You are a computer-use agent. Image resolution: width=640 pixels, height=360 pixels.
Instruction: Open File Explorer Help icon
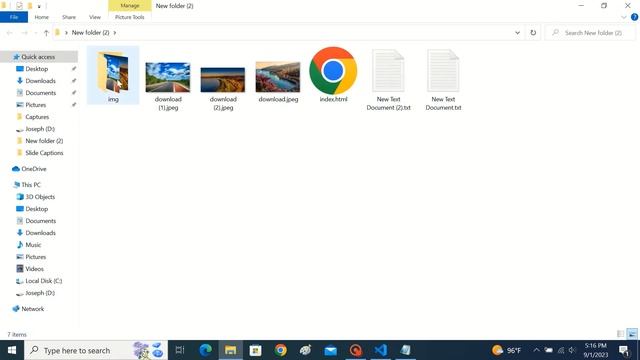pos(634,17)
